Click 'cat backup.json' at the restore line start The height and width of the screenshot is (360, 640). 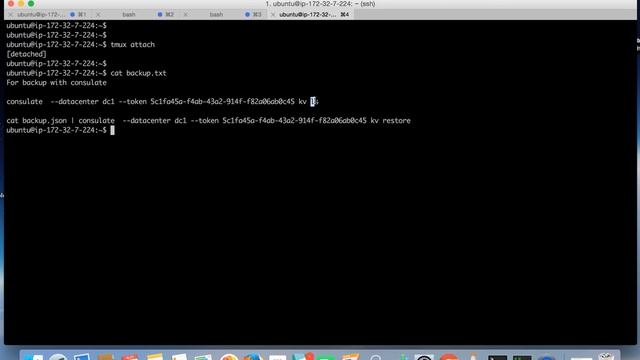click(36, 120)
